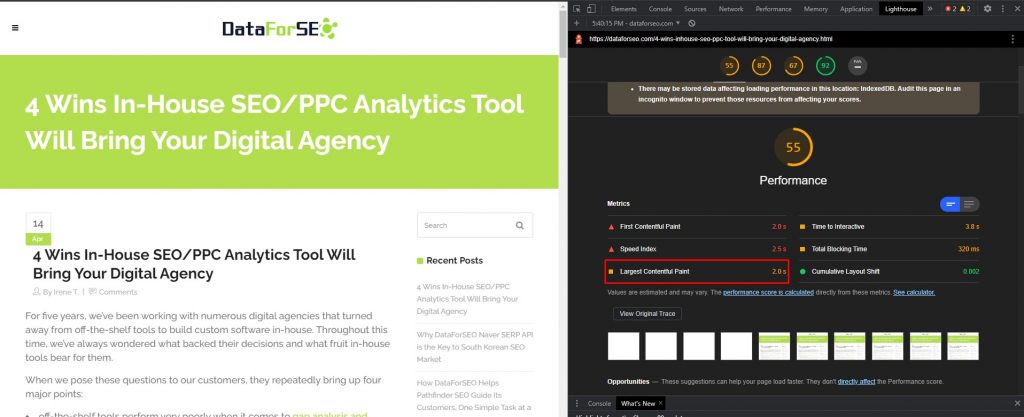Open the article title link beside the date badge
This screenshot has width=1024, height=417.
click(x=194, y=264)
